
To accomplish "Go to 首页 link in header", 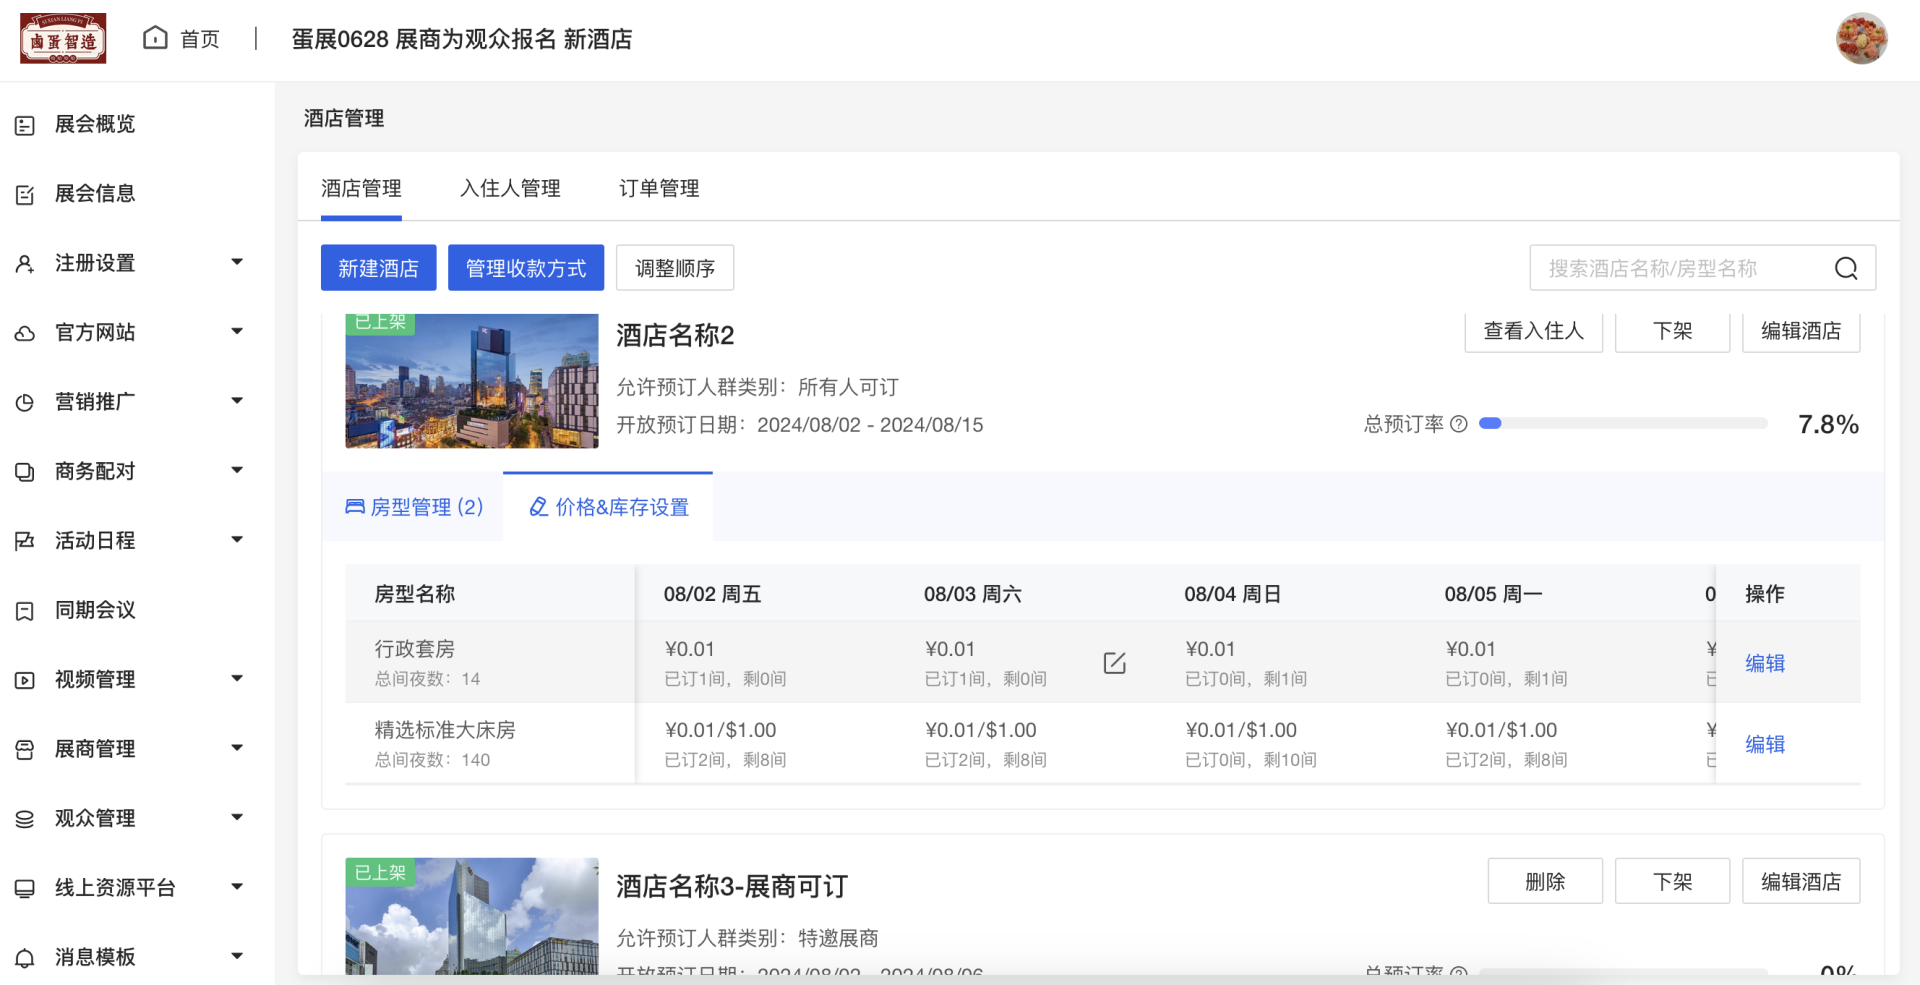I will 200,39.
